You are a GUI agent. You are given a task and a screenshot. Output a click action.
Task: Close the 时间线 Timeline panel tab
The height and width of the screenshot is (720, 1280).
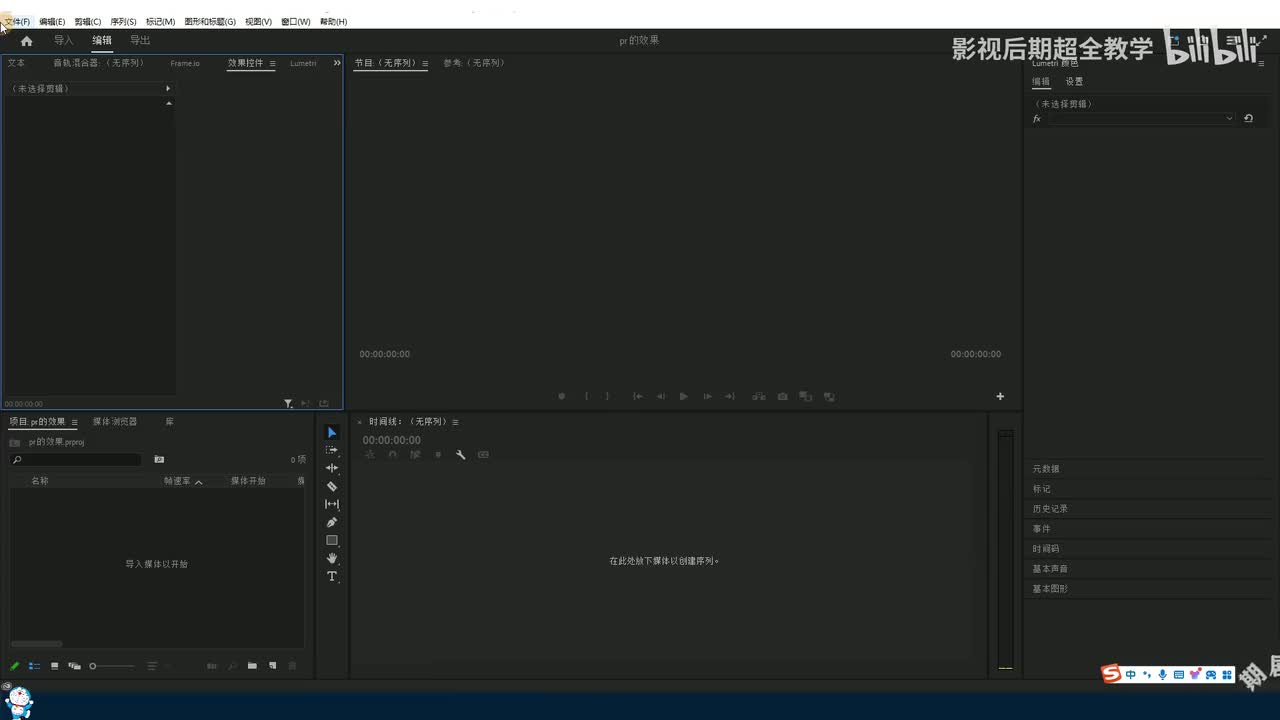(360, 422)
